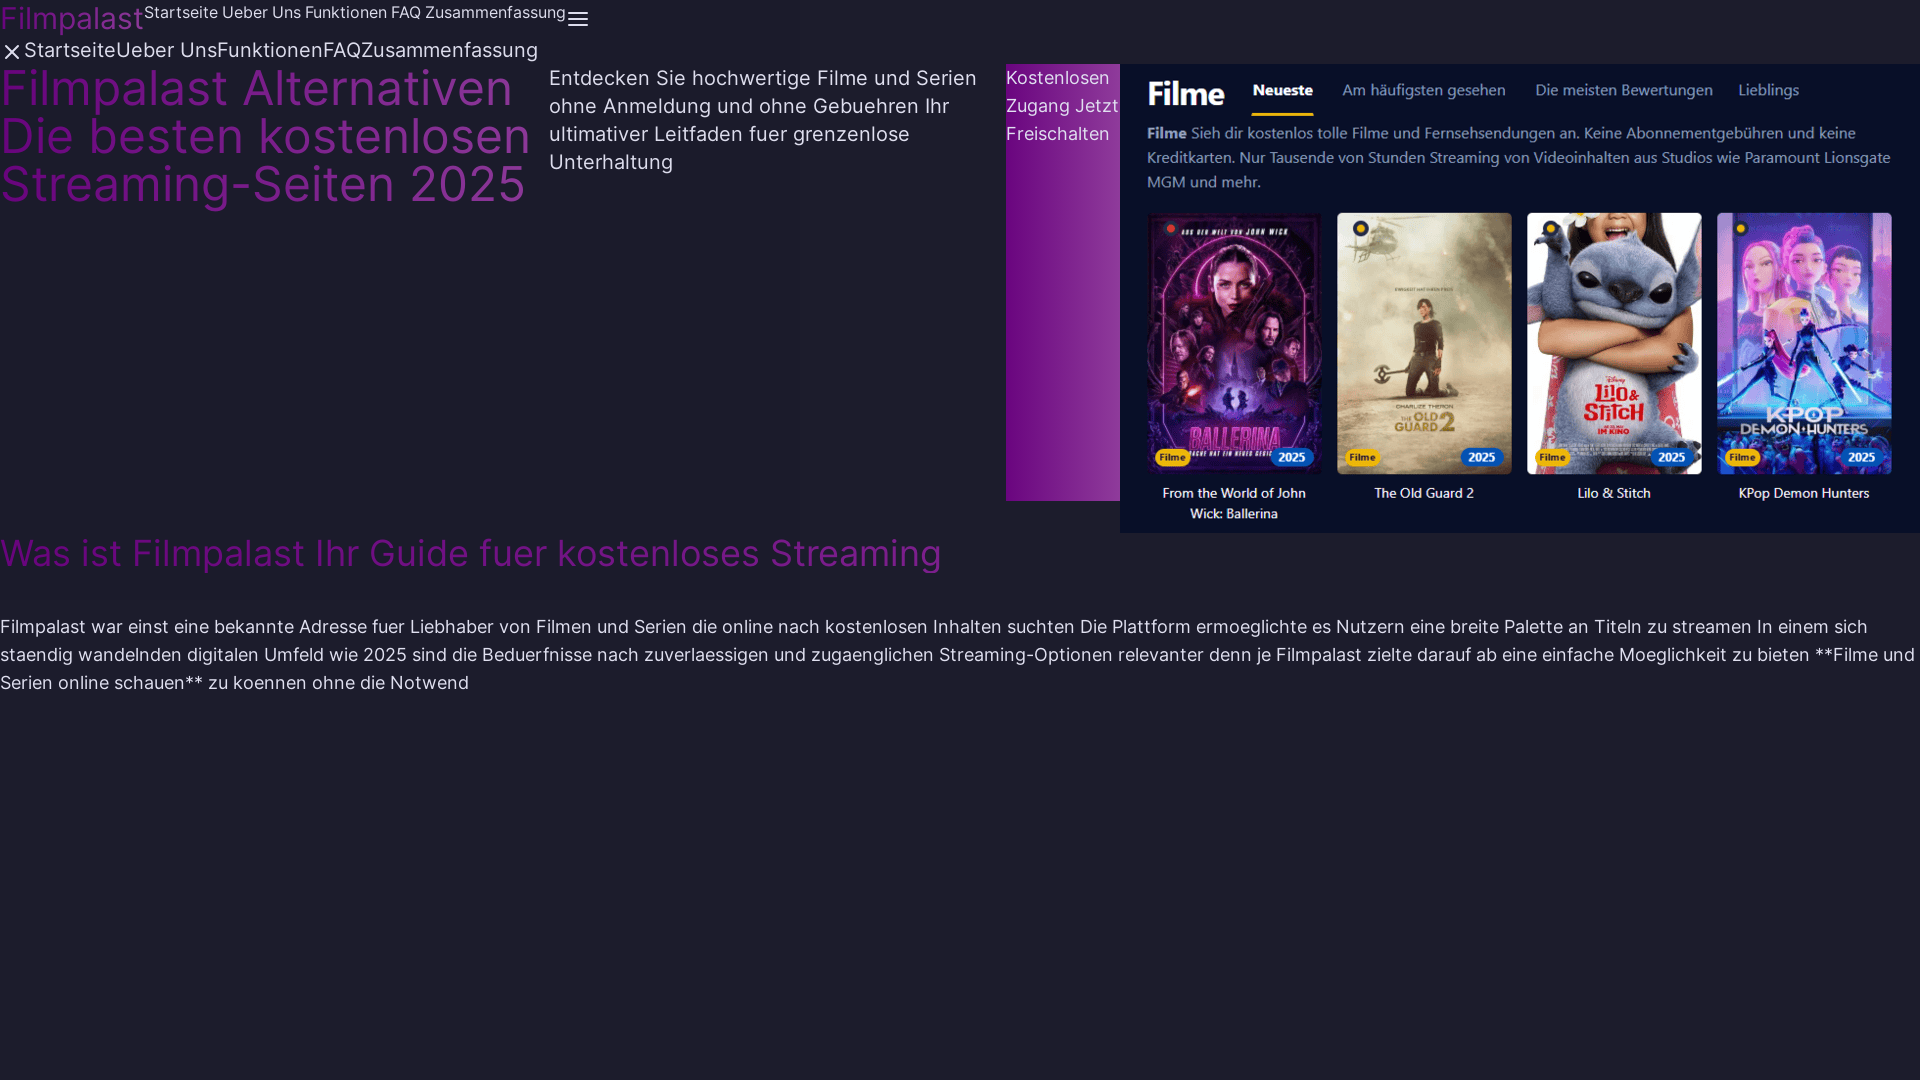
Task: Open Startseite in the top navigation
Action: pos(181,12)
